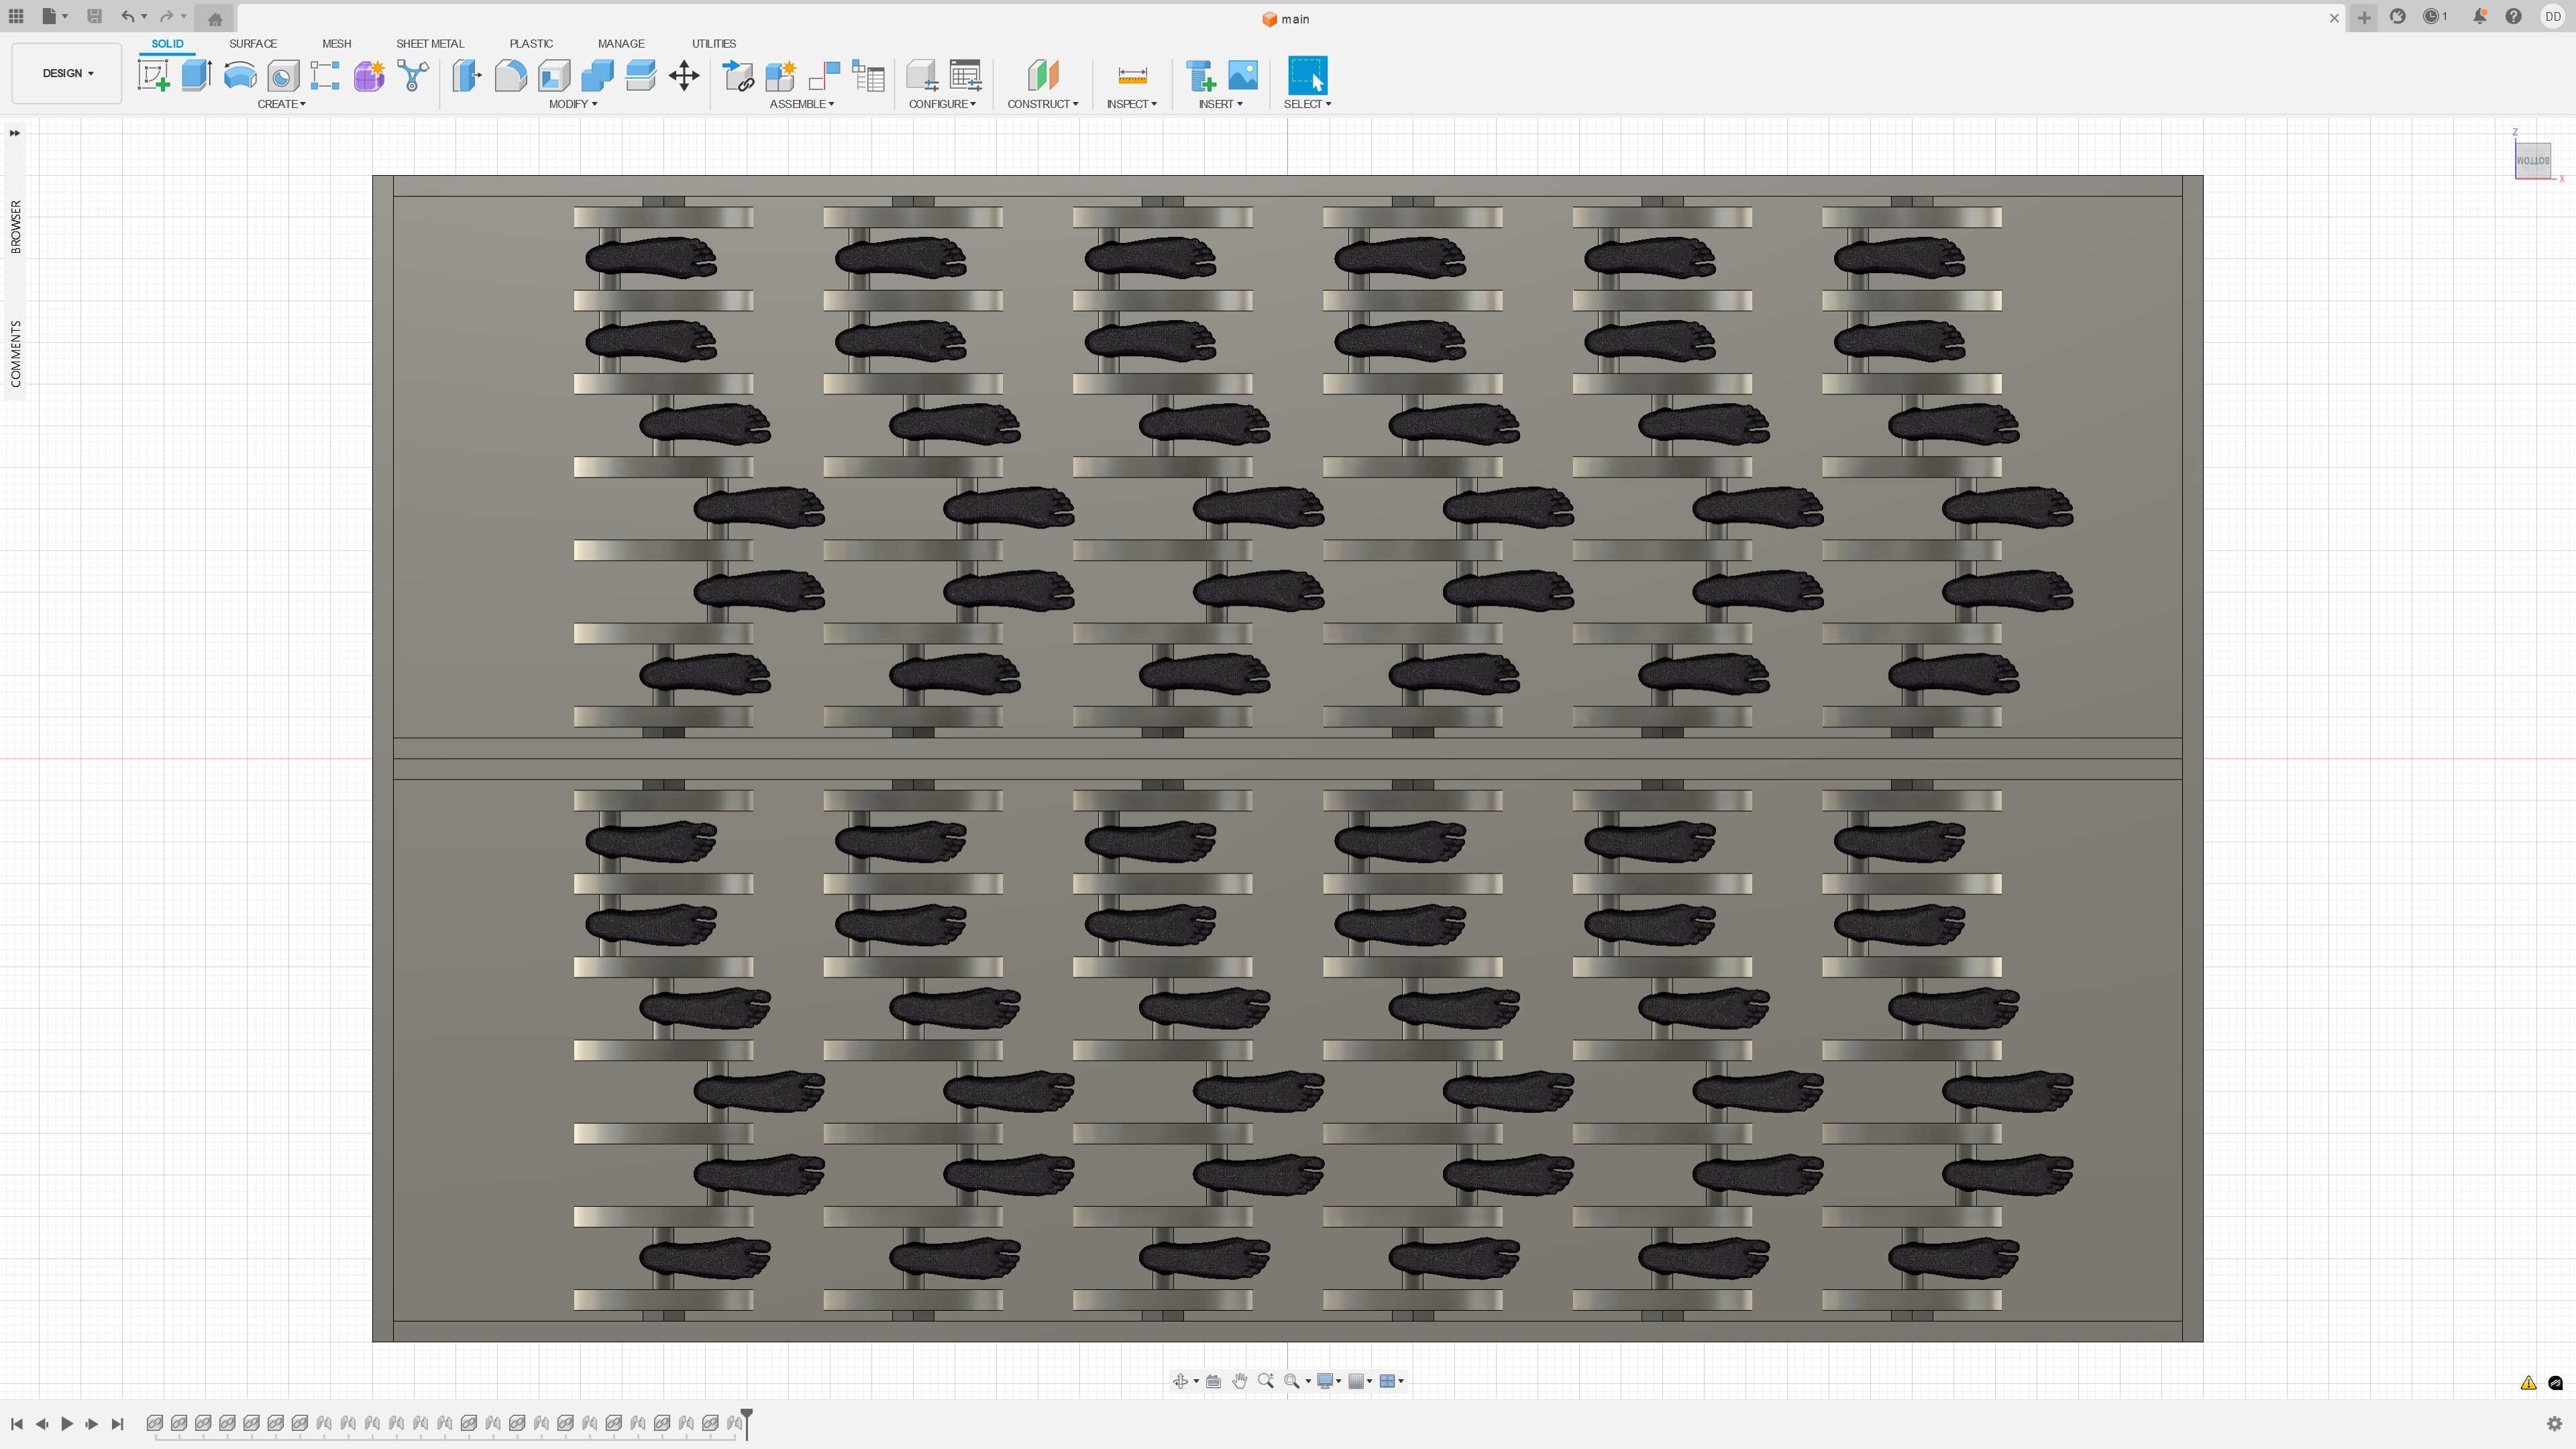Click the Insert Canvas image icon
The width and height of the screenshot is (2576, 1449).
pyautogui.click(x=1243, y=76)
